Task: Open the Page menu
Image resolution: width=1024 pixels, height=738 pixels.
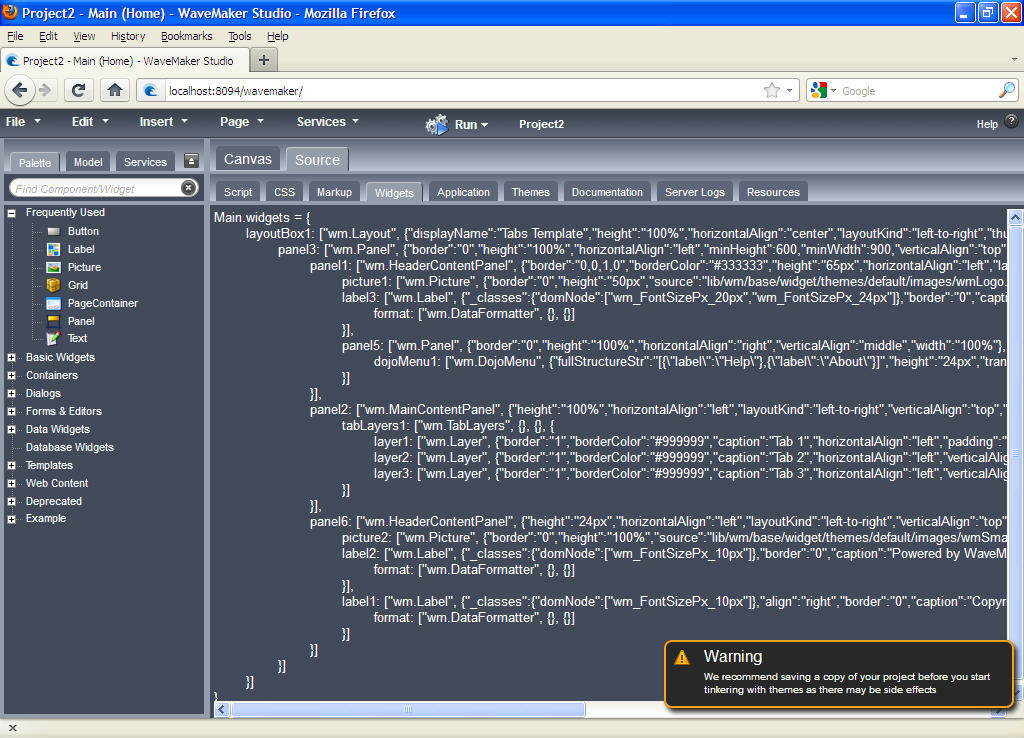Action: coord(242,121)
